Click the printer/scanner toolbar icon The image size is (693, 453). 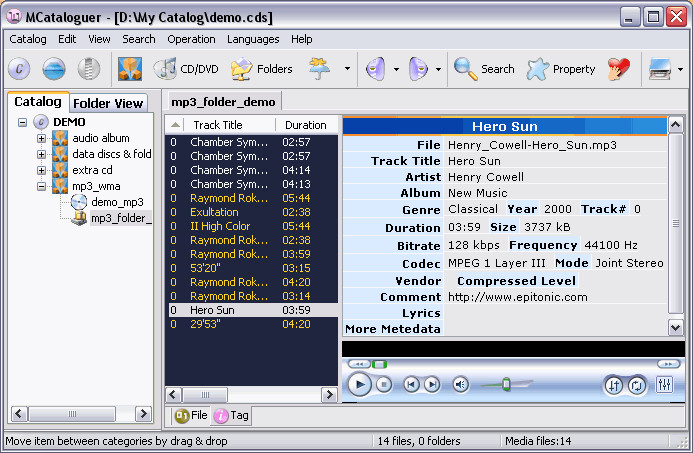[660, 69]
